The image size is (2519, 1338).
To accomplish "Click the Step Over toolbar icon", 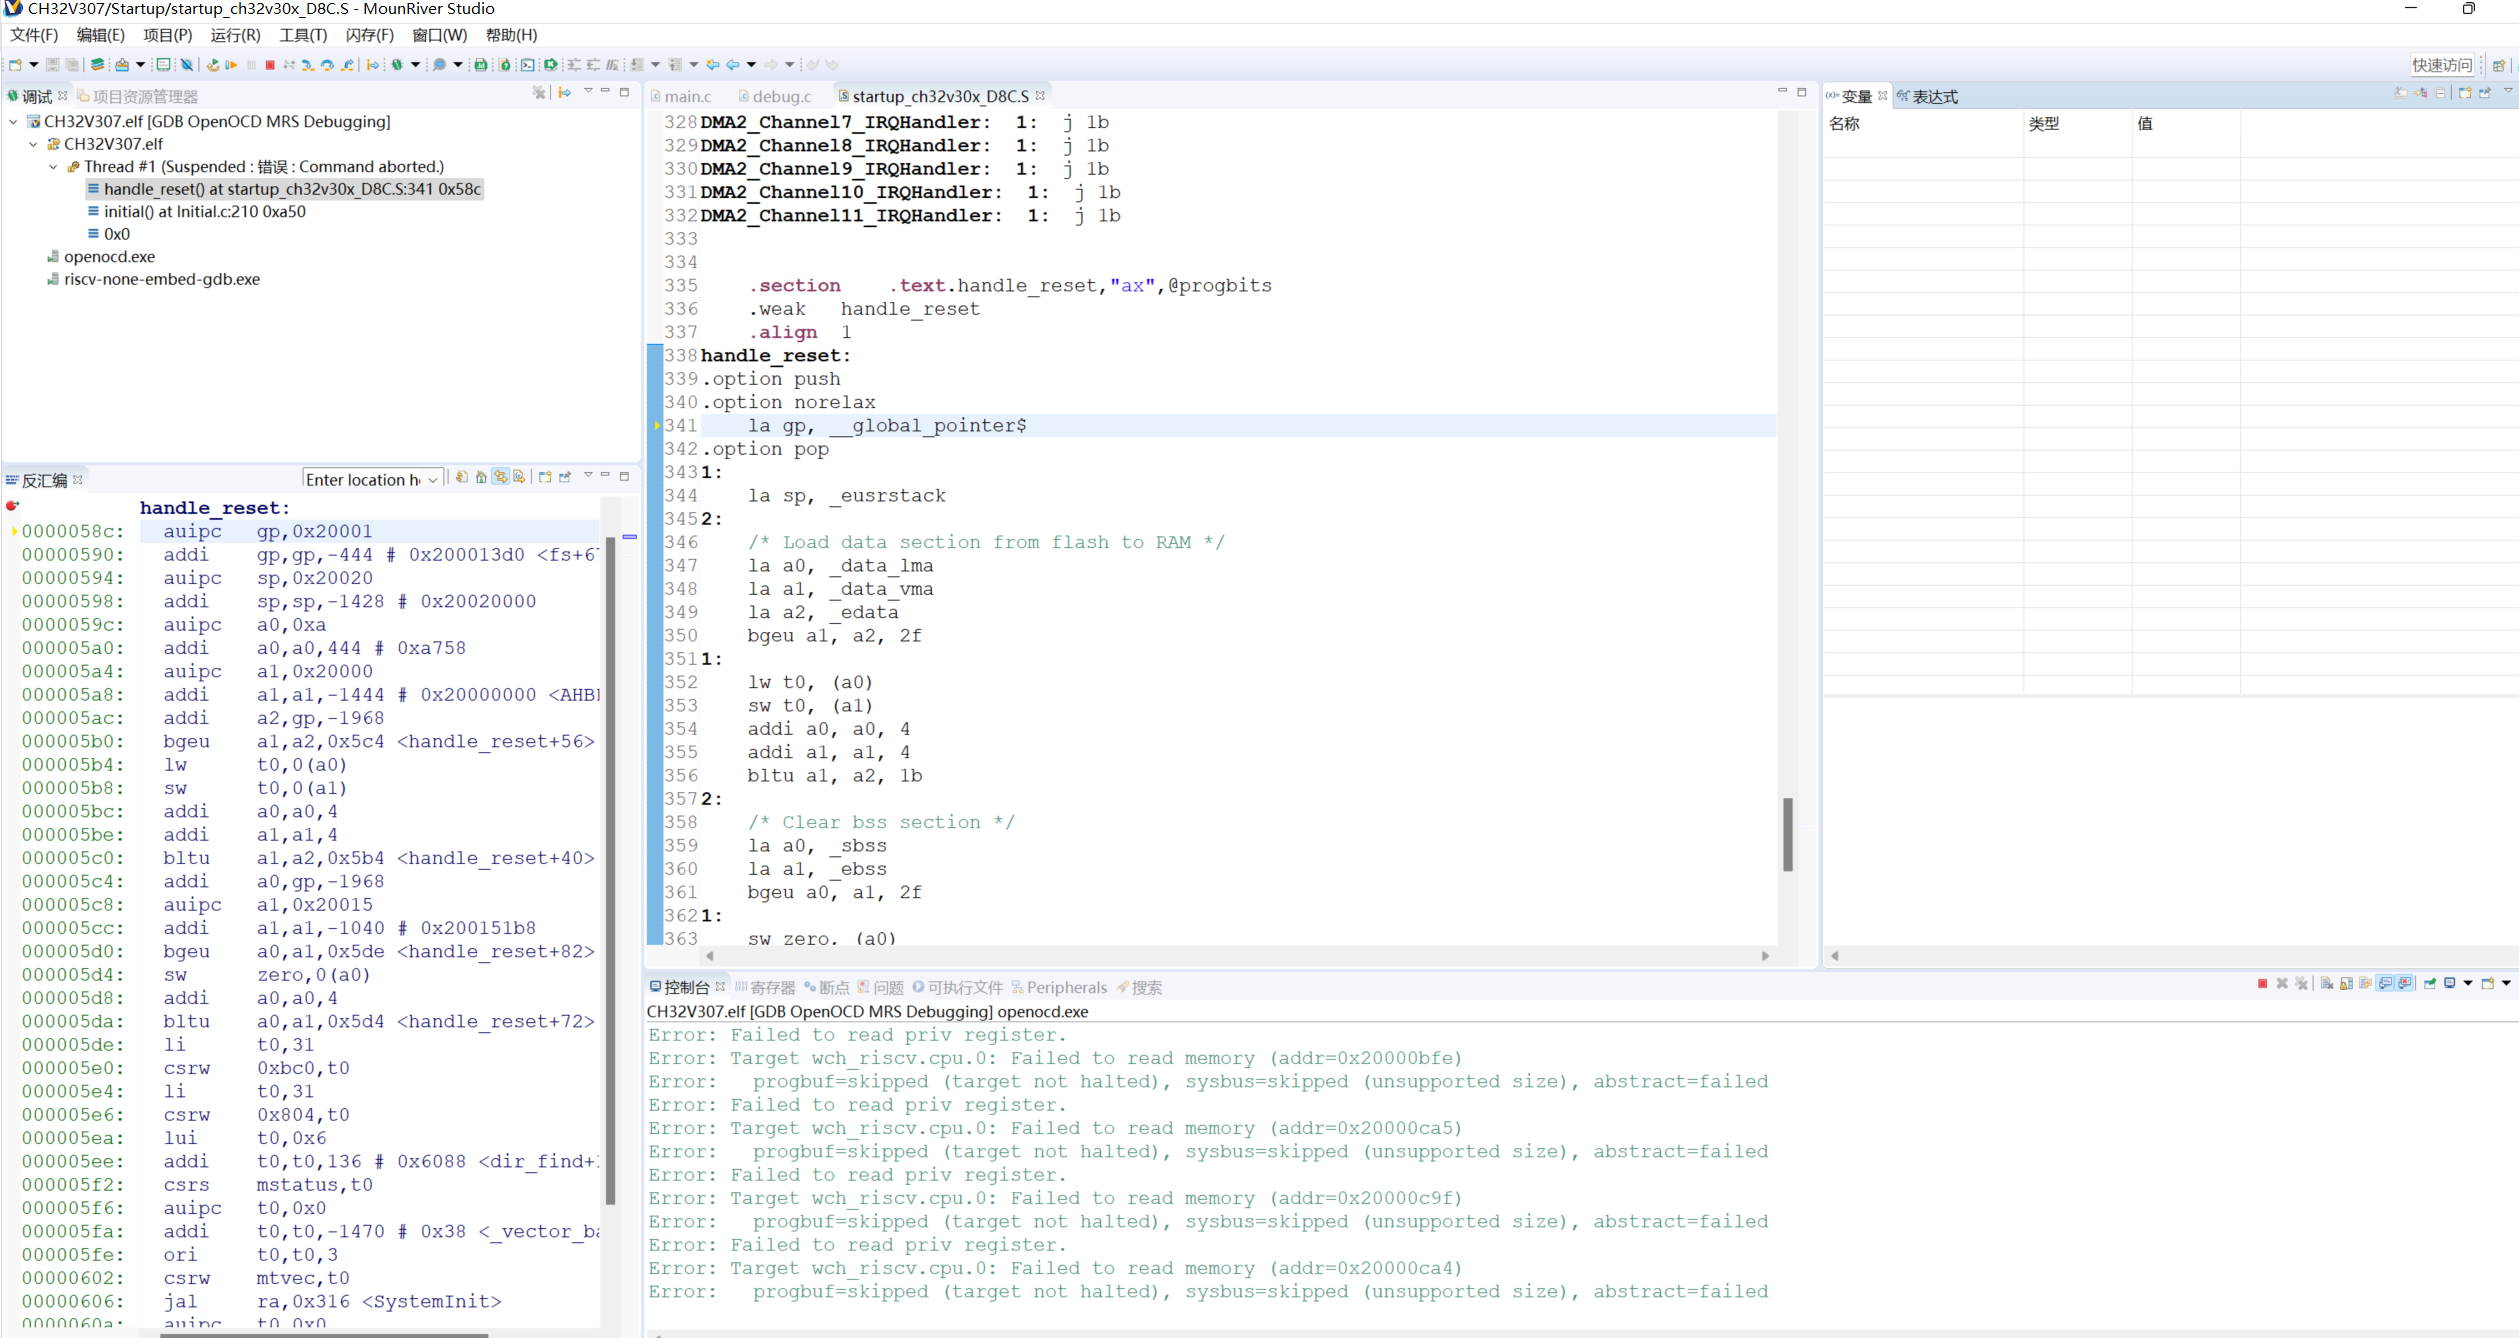I will click(x=327, y=65).
